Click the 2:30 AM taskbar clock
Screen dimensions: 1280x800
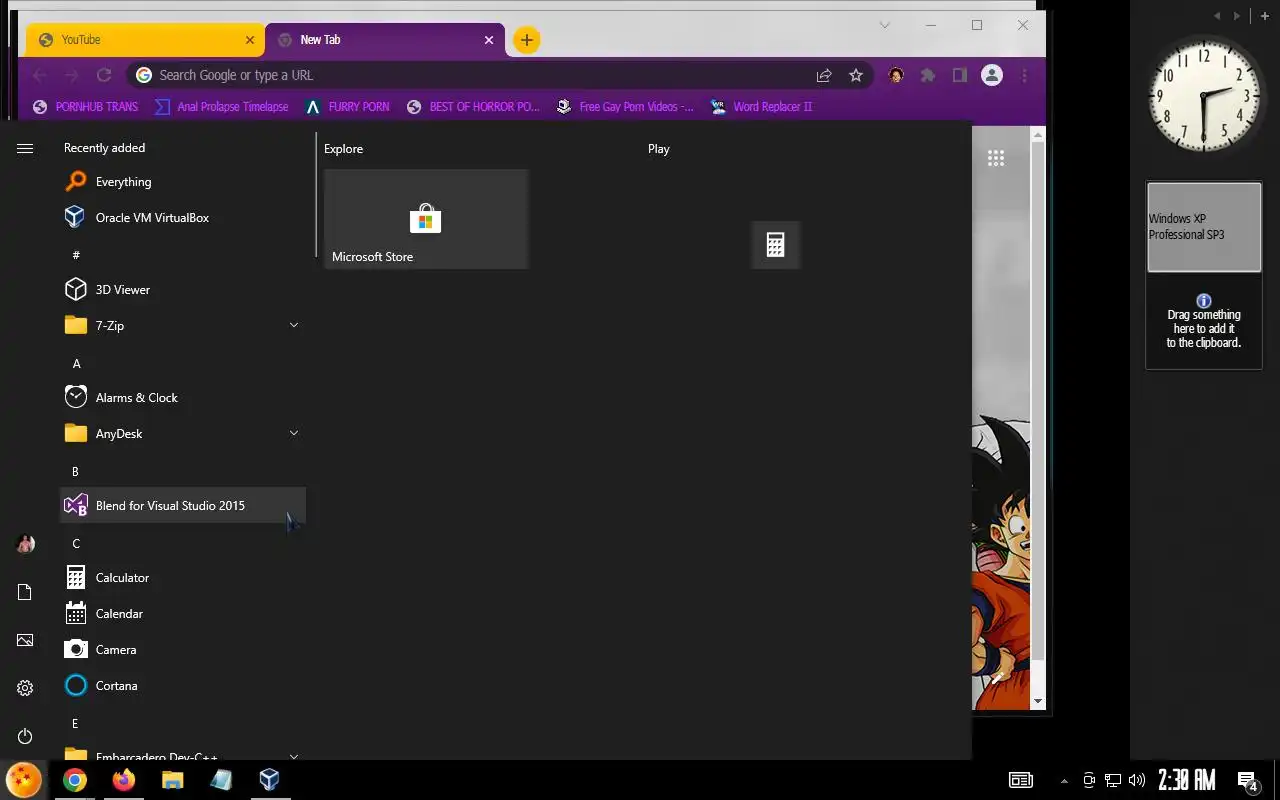[1187, 780]
